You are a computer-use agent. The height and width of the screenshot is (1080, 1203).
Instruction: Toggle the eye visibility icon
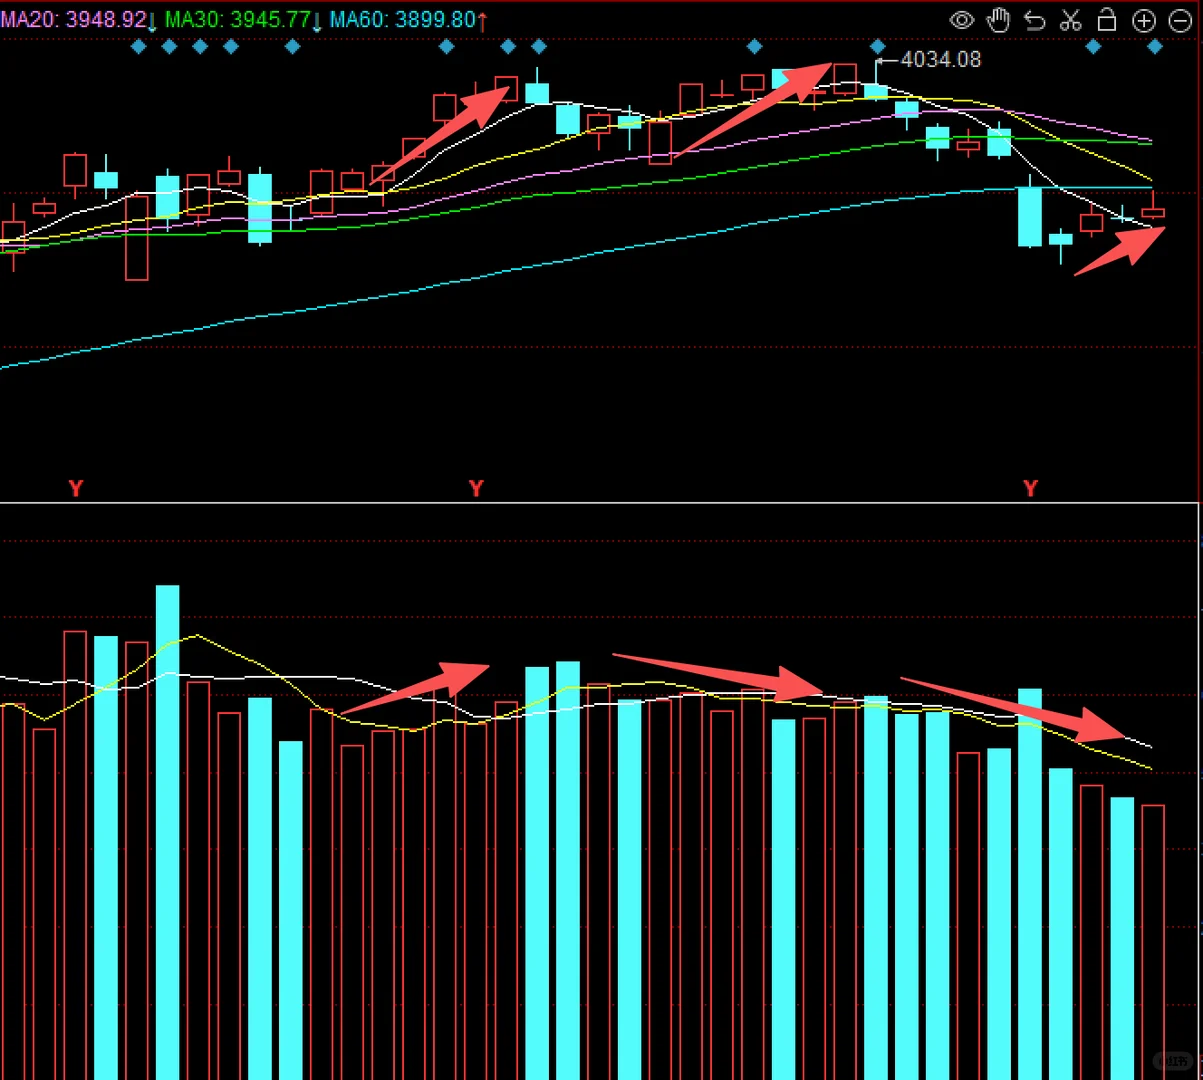point(962,20)
